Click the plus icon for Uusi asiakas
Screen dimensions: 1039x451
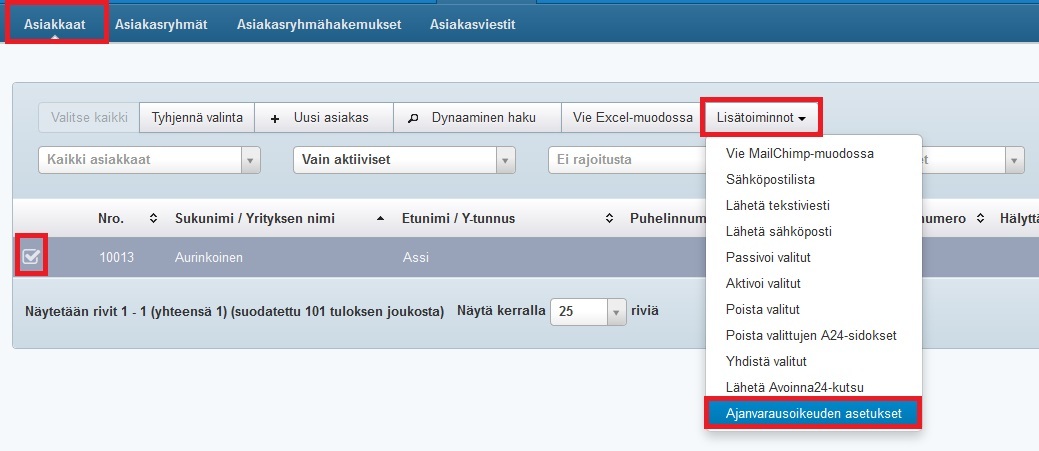point(275,118)
